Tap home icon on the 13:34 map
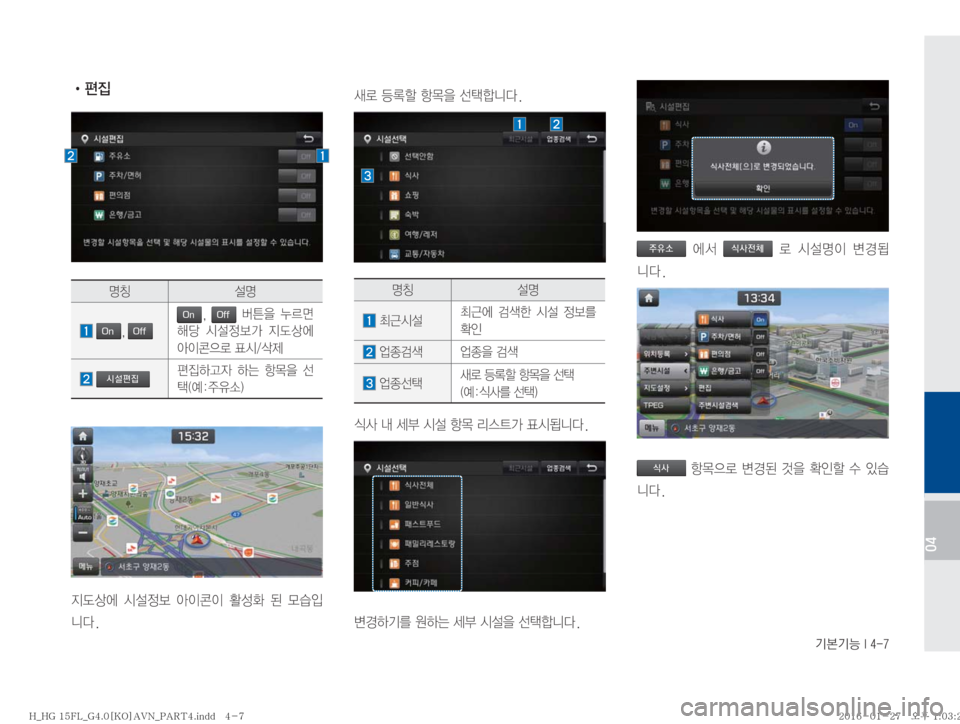The height and width of the screenshot is (724, 960). pyautogui.click(x=651, y=298)
